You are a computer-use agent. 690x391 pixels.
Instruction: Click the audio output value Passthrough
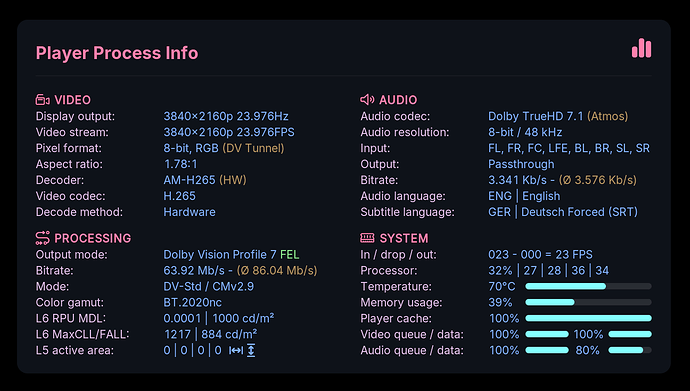tap(521, 164)
